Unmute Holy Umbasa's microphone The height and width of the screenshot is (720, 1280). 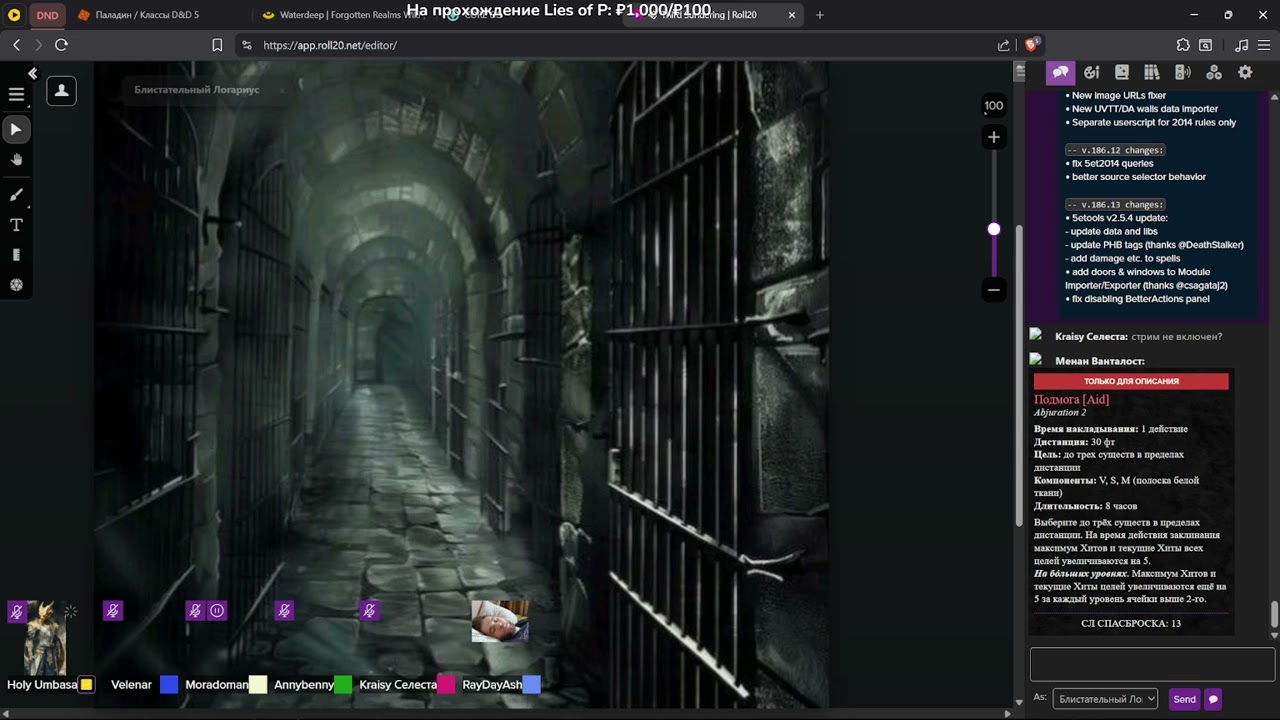point(17,611)
